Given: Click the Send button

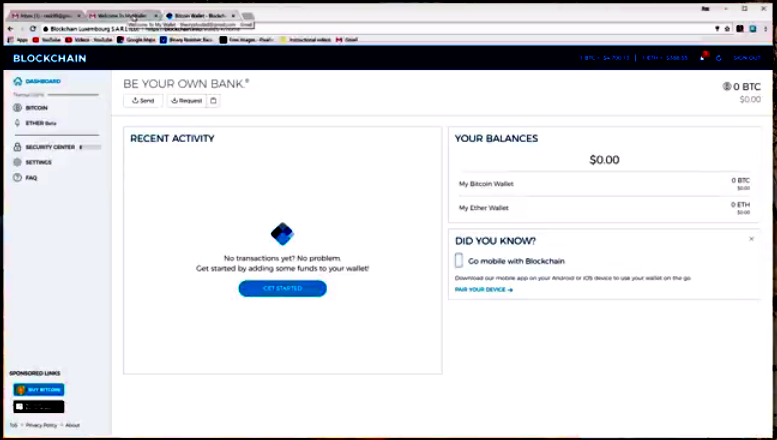Looking at the screenshot, I should point(143,101).
